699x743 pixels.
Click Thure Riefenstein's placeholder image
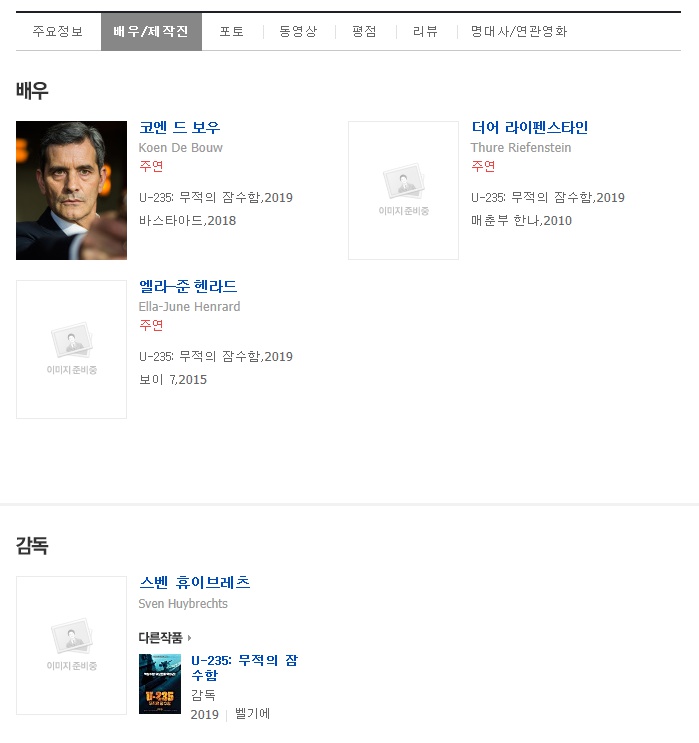(x=403, y=190)
